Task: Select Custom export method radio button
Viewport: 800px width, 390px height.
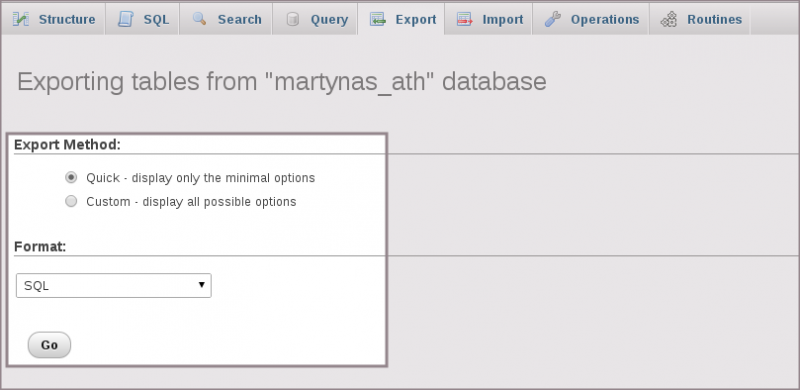Action: (71, 201)
